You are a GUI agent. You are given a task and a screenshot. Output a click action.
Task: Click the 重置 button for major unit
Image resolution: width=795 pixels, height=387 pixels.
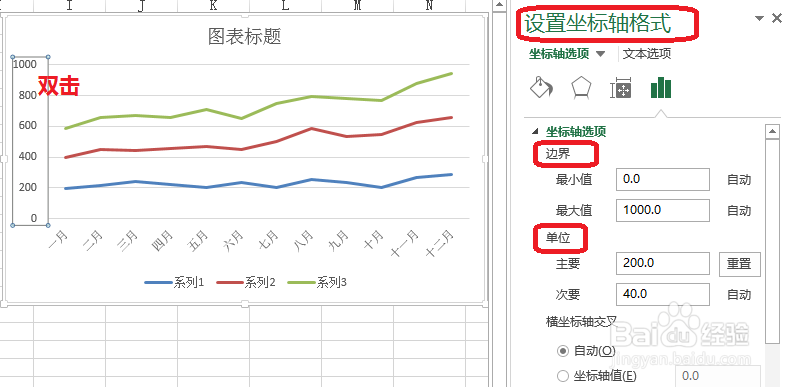point(740,264)
